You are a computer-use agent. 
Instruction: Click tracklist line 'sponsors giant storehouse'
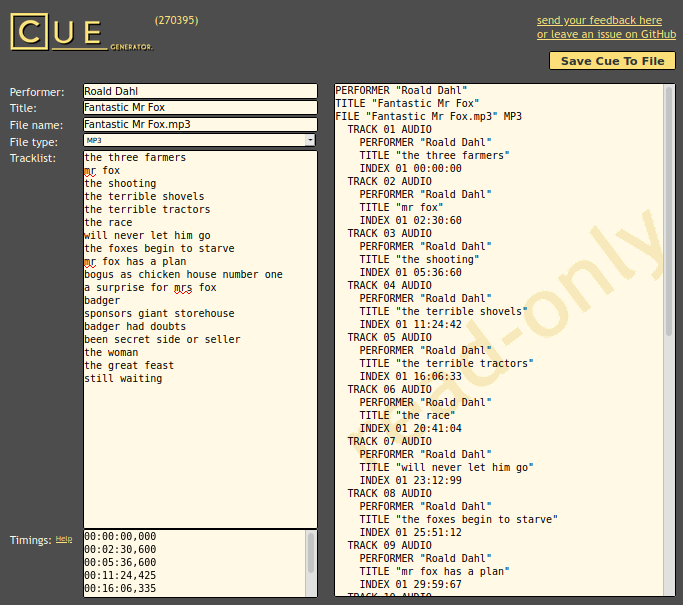pyautogui.click(x=159, y=314)
